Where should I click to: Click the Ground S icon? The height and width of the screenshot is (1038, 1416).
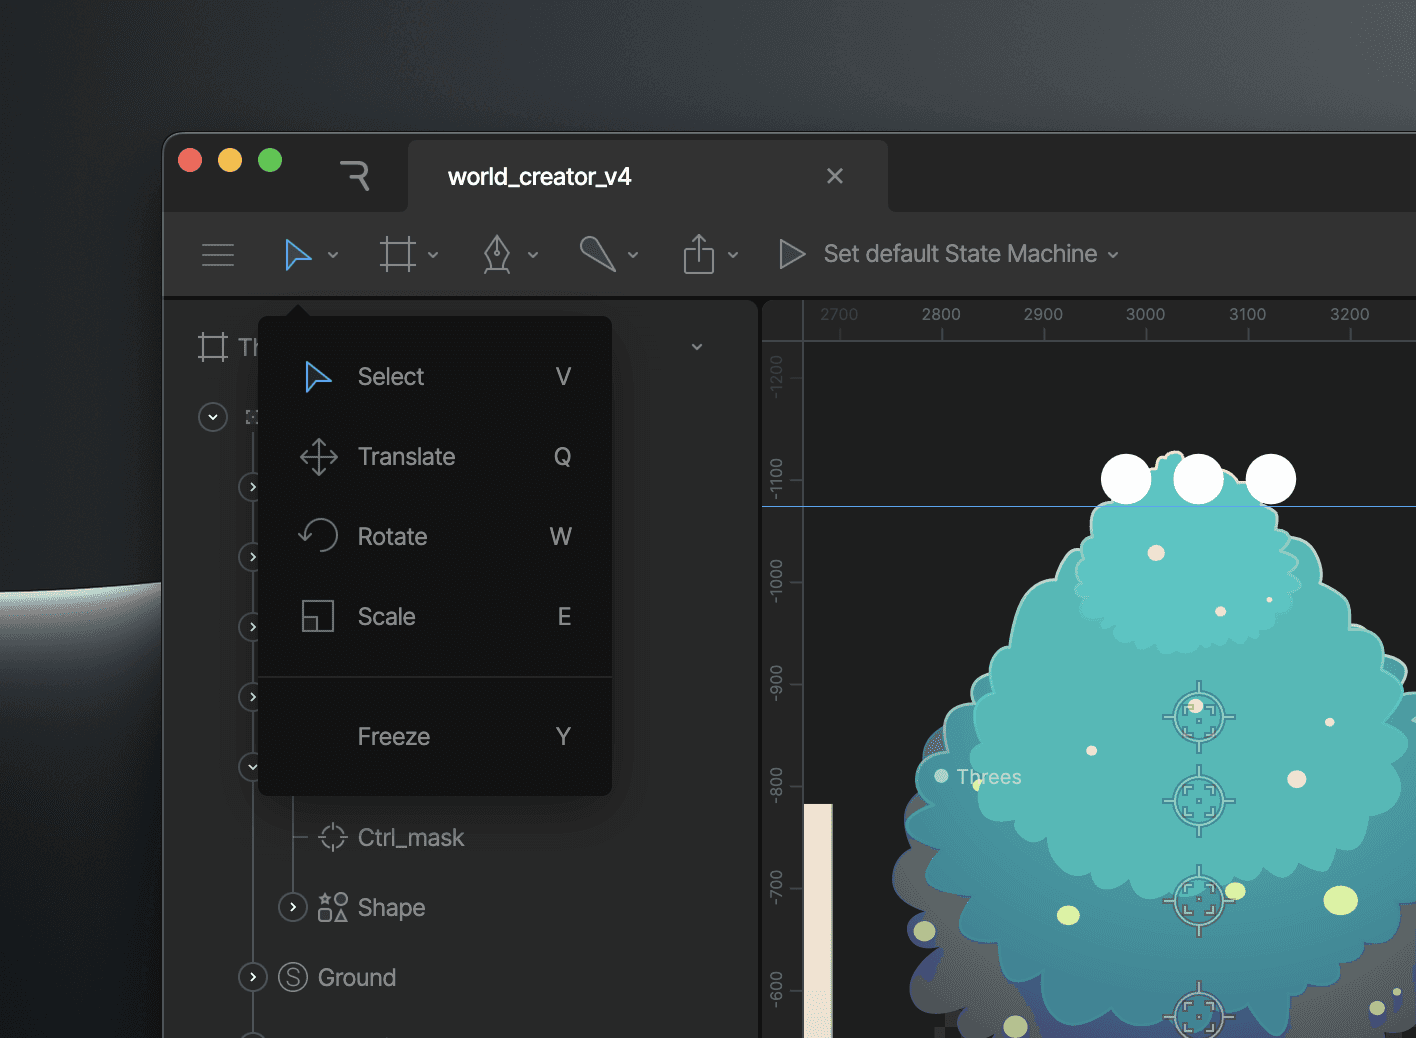pyautogui.click(x=292, y=977)
